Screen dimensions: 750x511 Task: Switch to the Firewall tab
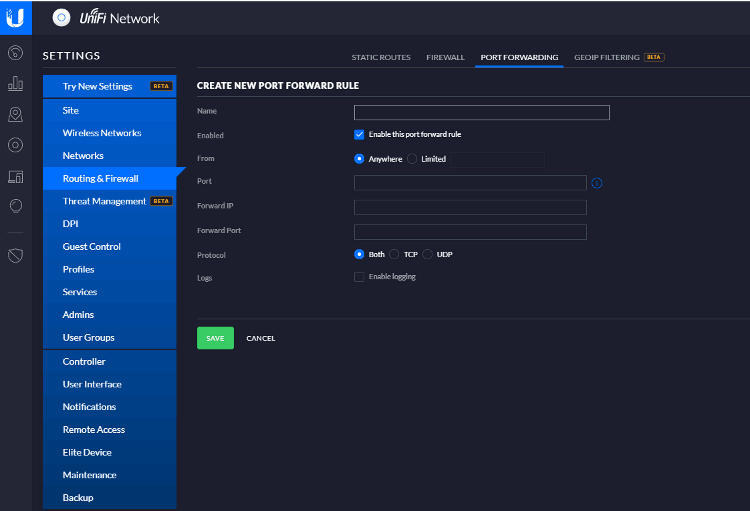click(445, 58)
